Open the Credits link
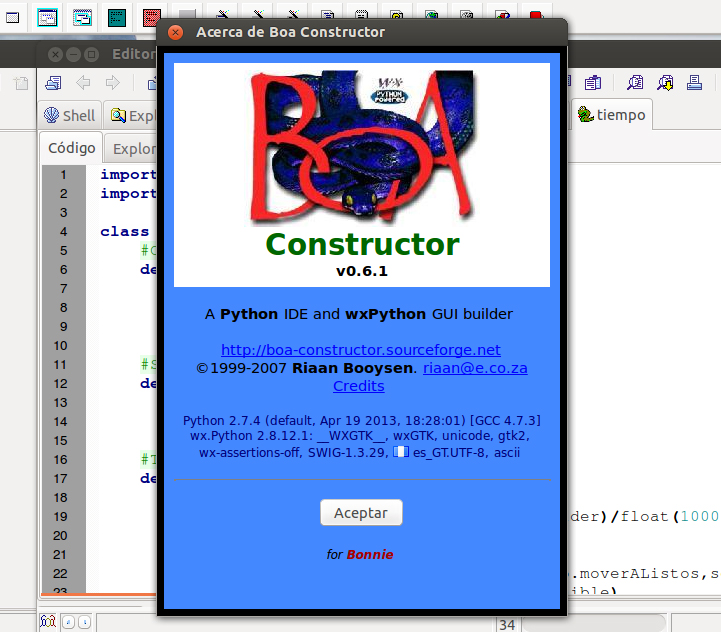 tap(359, 386)
